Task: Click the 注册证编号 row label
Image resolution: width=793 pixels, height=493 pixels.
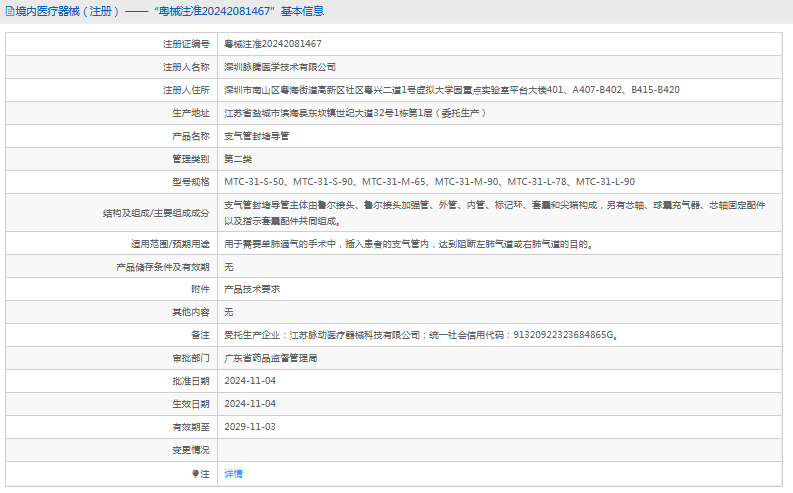Action: tap(186, 44)
